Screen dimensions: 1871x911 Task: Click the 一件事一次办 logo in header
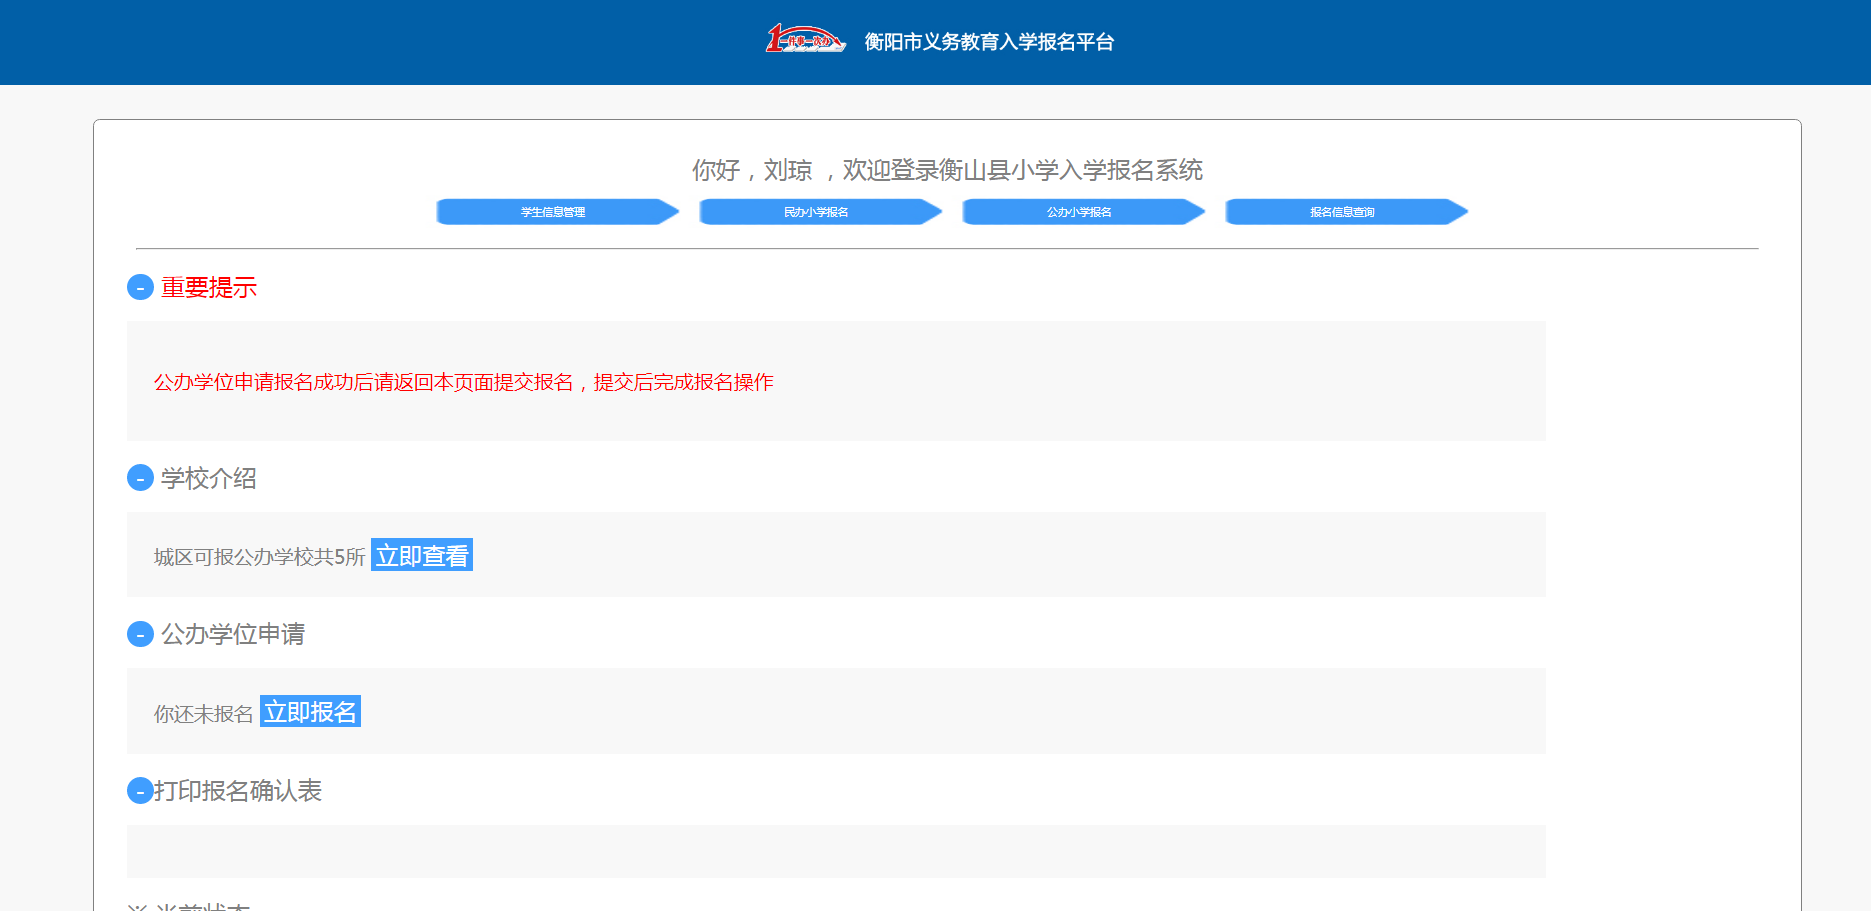tap(805, 40)
